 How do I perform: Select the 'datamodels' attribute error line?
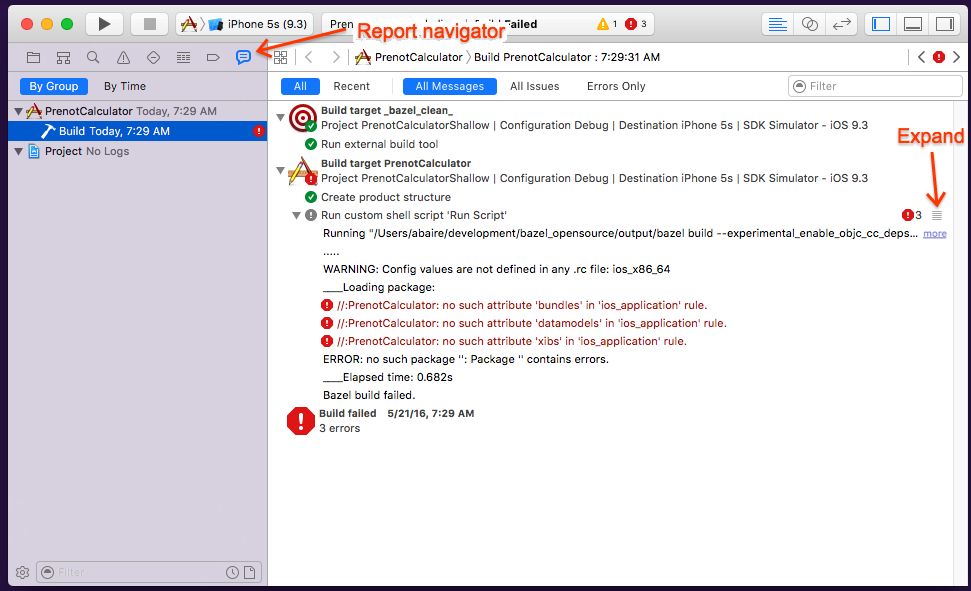(x=524, y=323)
